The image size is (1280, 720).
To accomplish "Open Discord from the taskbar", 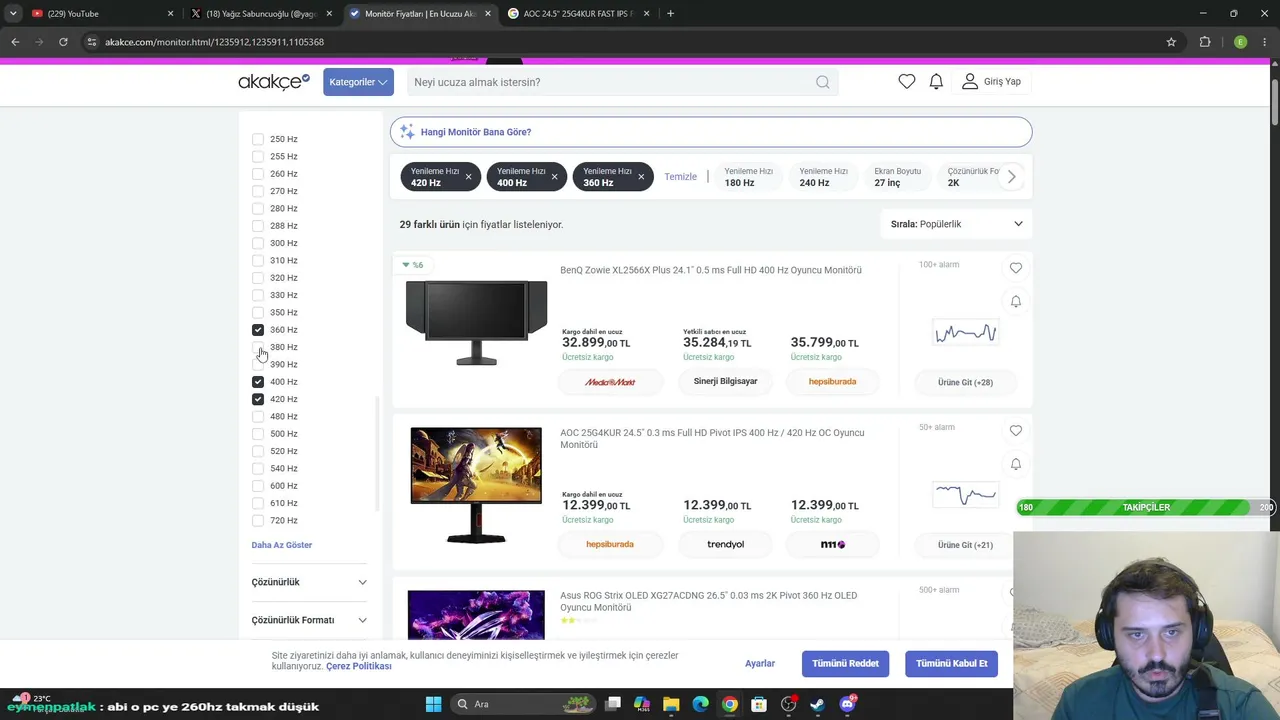I will 848,704.
